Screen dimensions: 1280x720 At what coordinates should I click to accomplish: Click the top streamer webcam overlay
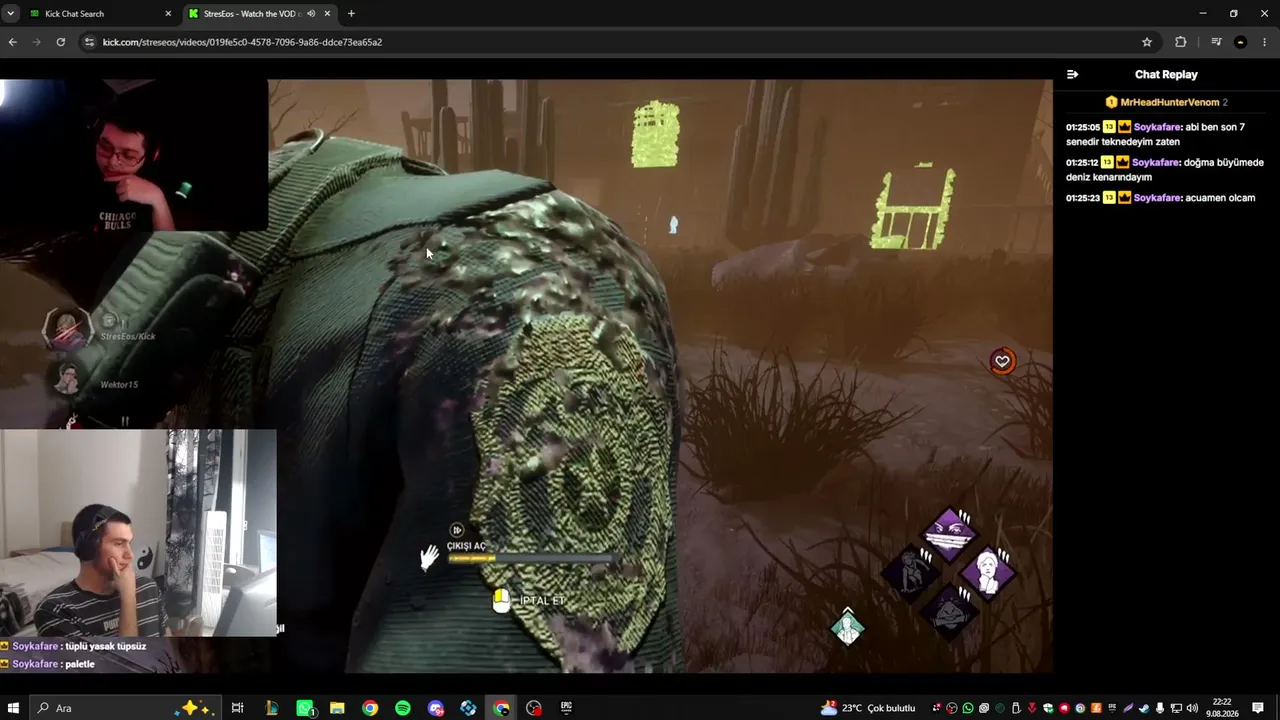(x=134, y=156)
